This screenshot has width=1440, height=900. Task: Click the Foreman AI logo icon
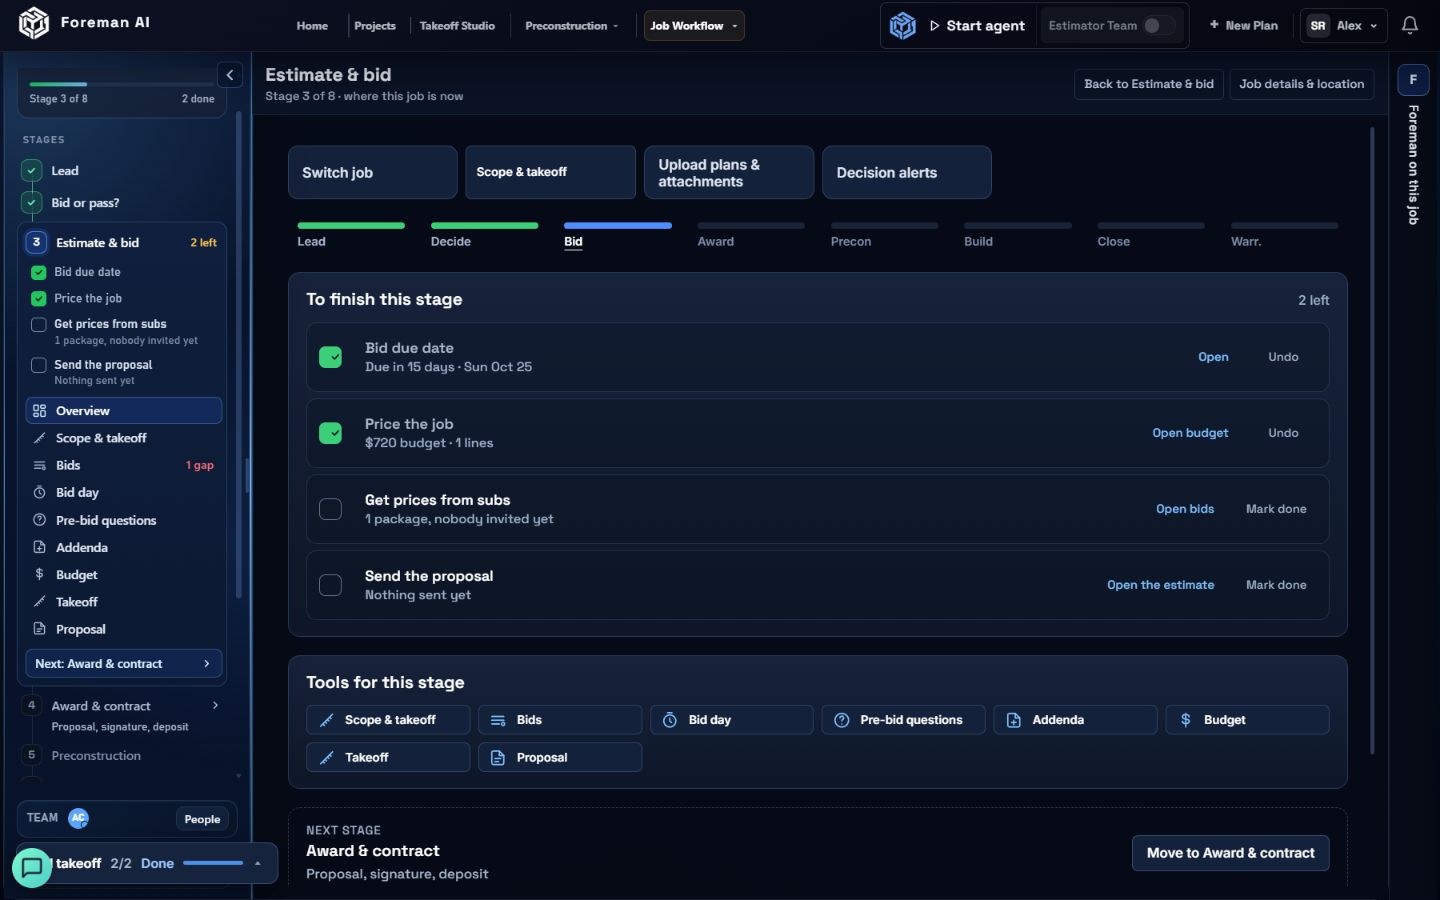pyautogui.click(x=34, y=23)
